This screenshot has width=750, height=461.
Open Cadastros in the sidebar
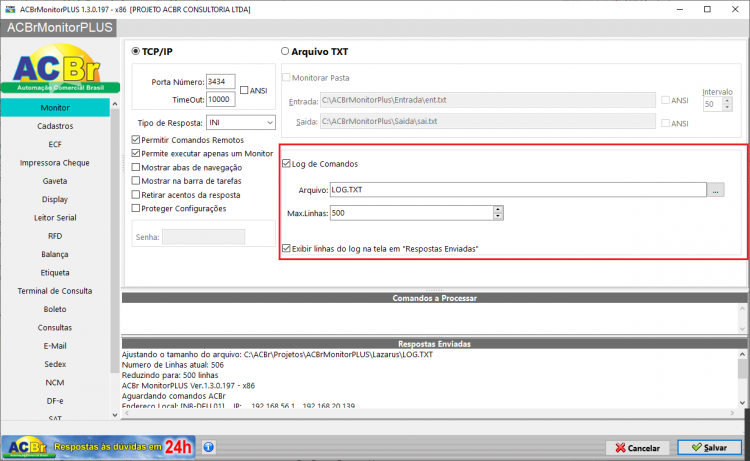[55, 126]
